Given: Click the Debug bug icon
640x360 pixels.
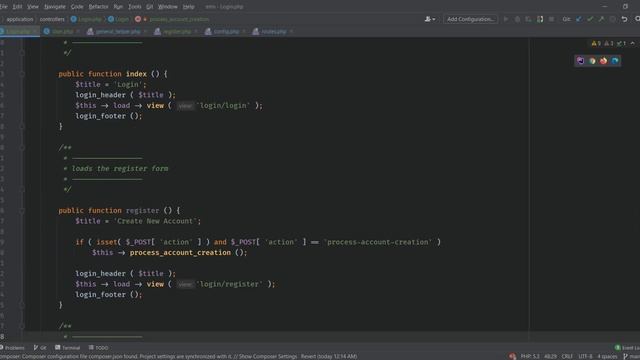Looking at the screenshot, I should [x=517, y=19].
